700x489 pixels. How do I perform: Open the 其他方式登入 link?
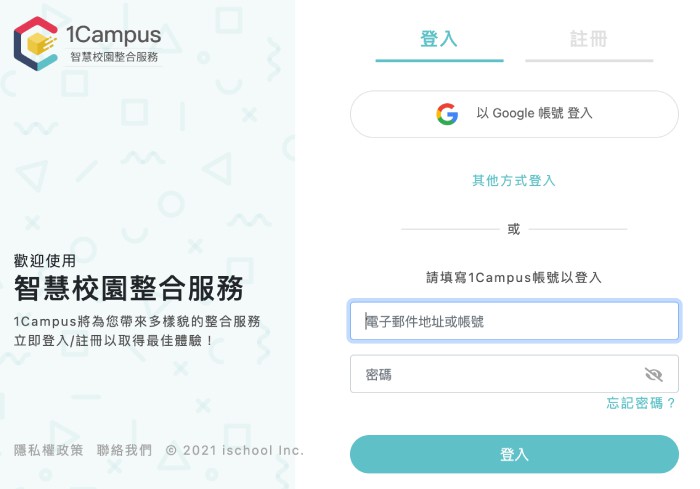click(514, 181)
